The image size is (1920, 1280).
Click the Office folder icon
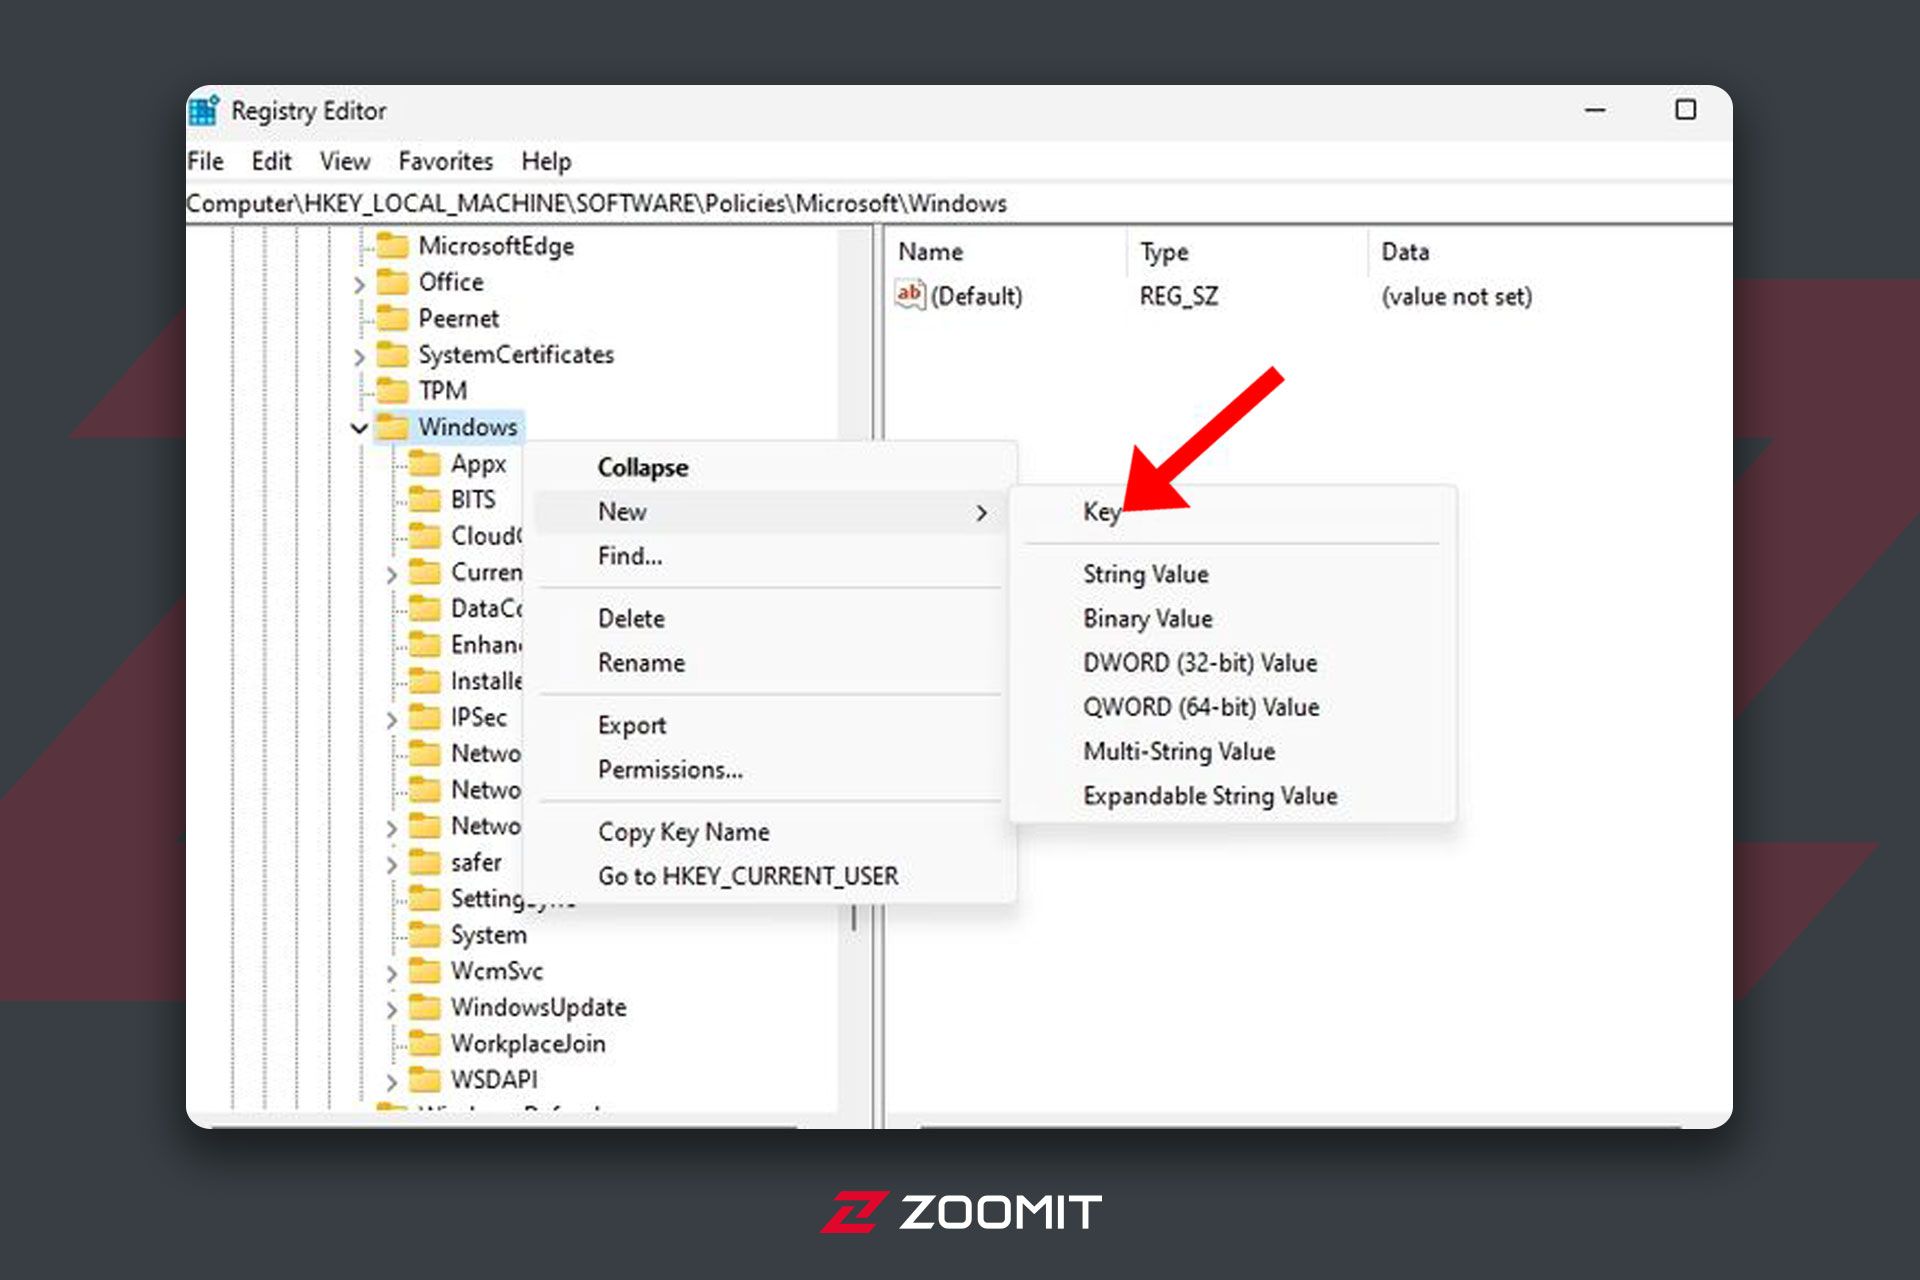click(393, 282)
